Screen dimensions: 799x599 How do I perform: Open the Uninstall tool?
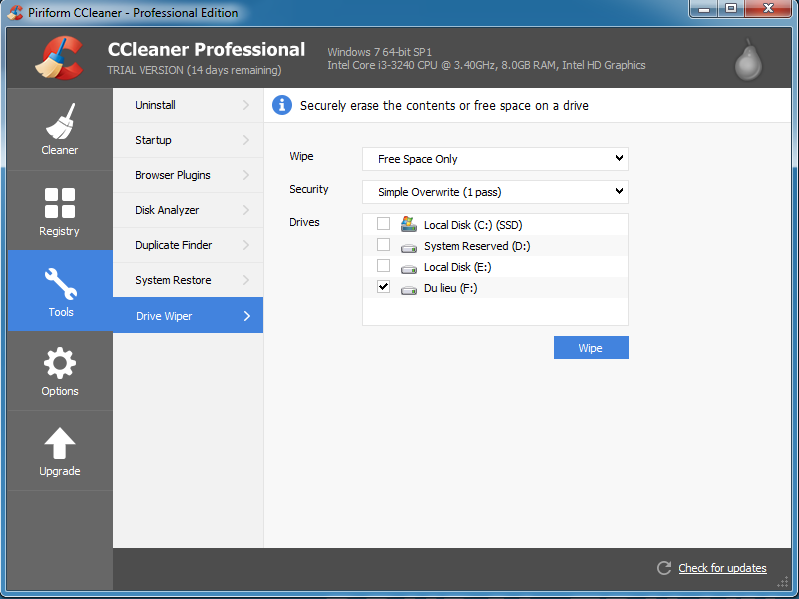(x=187, y=105)
